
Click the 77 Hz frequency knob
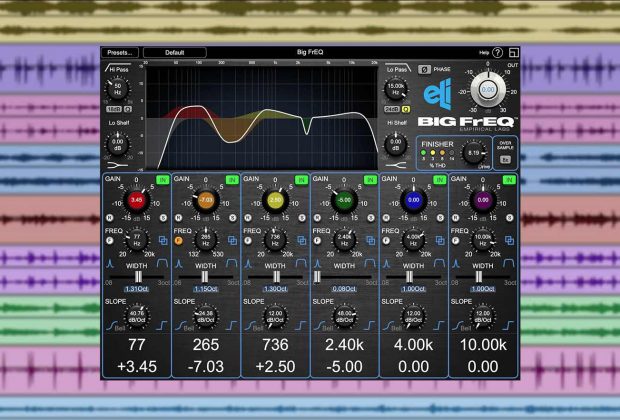tap(136, 240)
